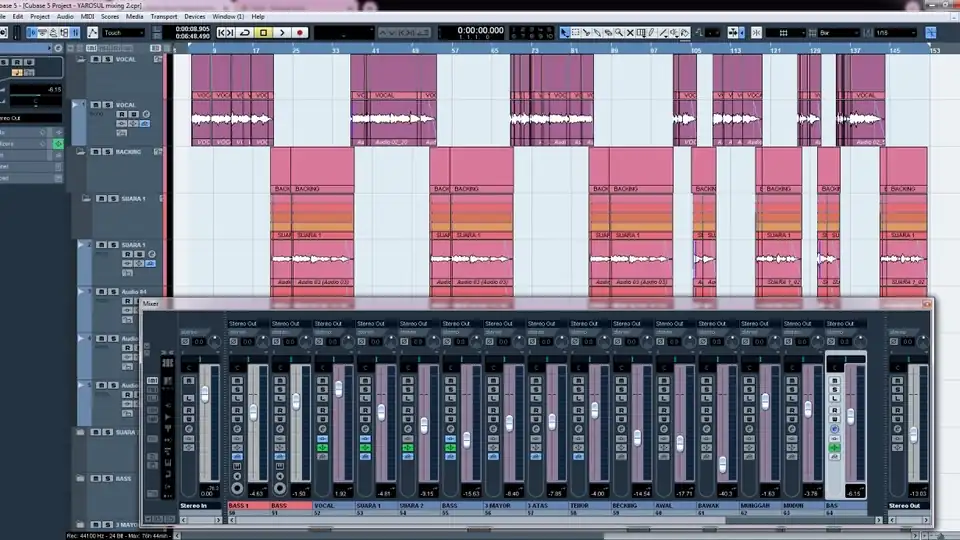Select the Draw pencil tool

tap(651, 32)
